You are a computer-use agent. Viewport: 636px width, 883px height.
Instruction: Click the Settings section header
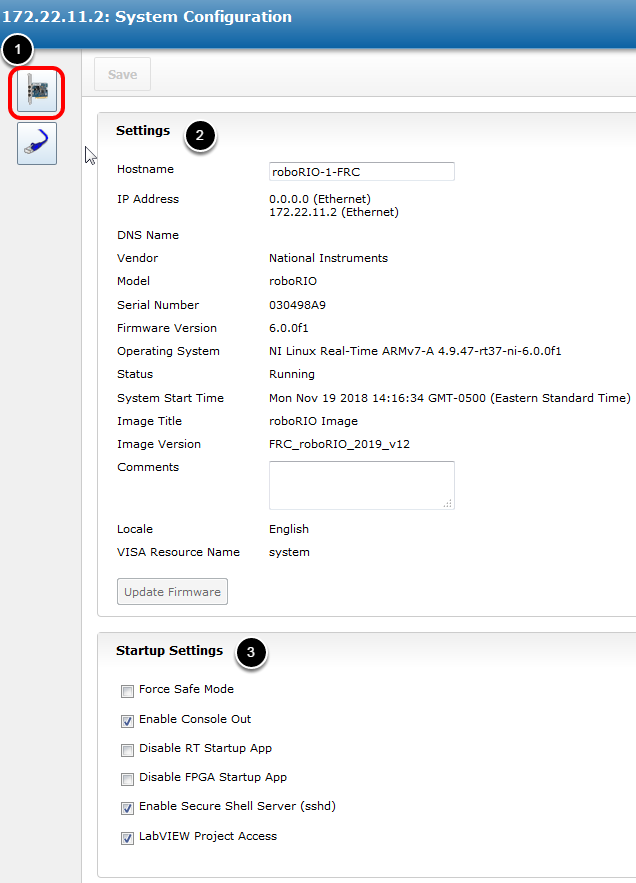(x=143, y=130)
